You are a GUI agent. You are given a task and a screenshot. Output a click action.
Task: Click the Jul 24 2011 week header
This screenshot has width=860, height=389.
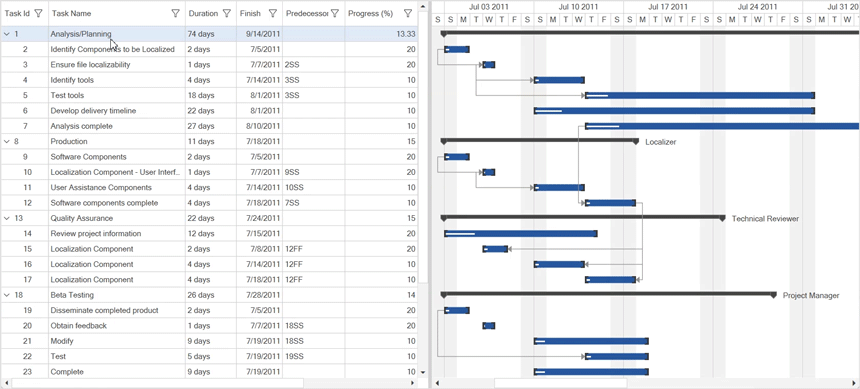[757, 7]
